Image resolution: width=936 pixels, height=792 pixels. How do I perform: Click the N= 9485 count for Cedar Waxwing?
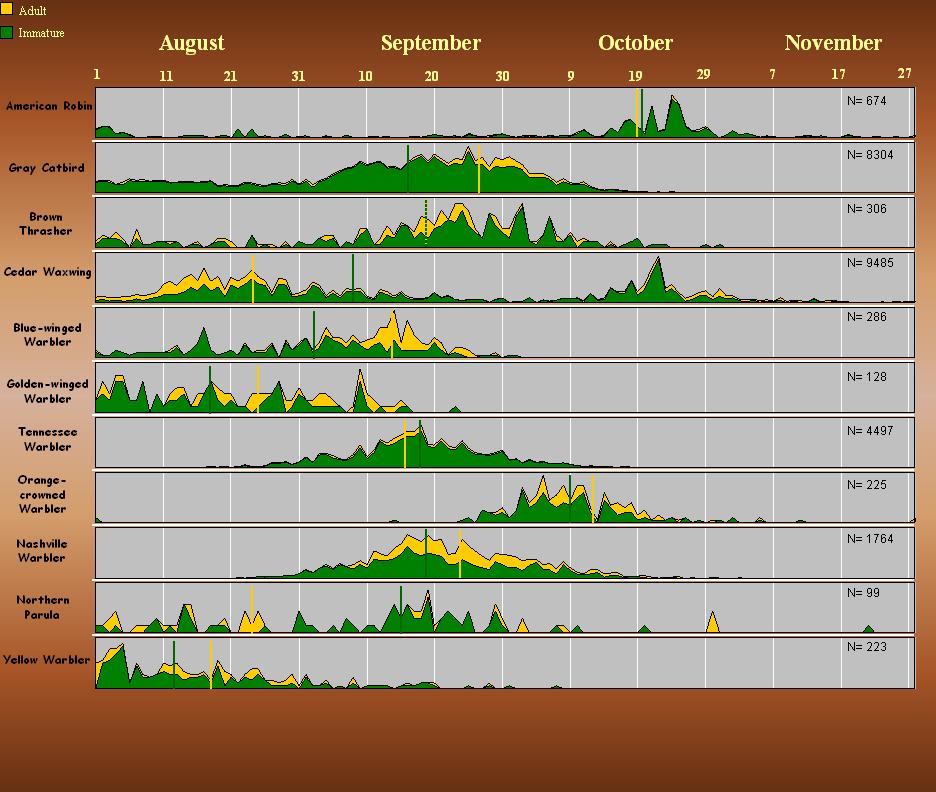pyautogui.click(x=865, y=263)
